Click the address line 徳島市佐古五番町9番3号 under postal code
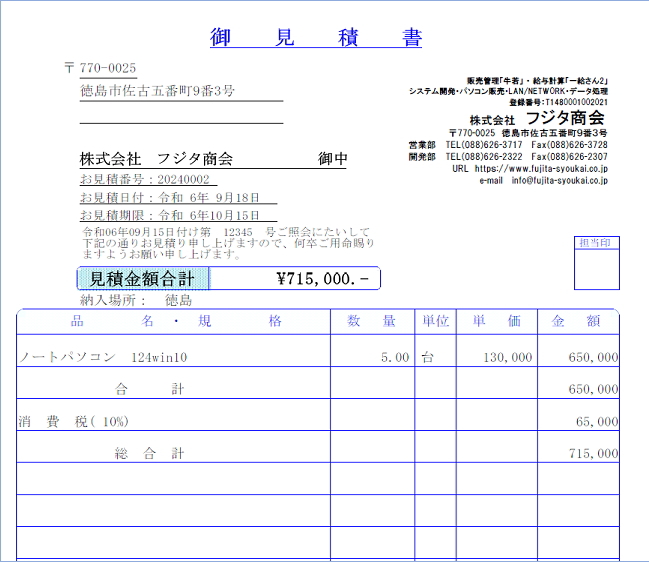649x562 pixels. 157,91
